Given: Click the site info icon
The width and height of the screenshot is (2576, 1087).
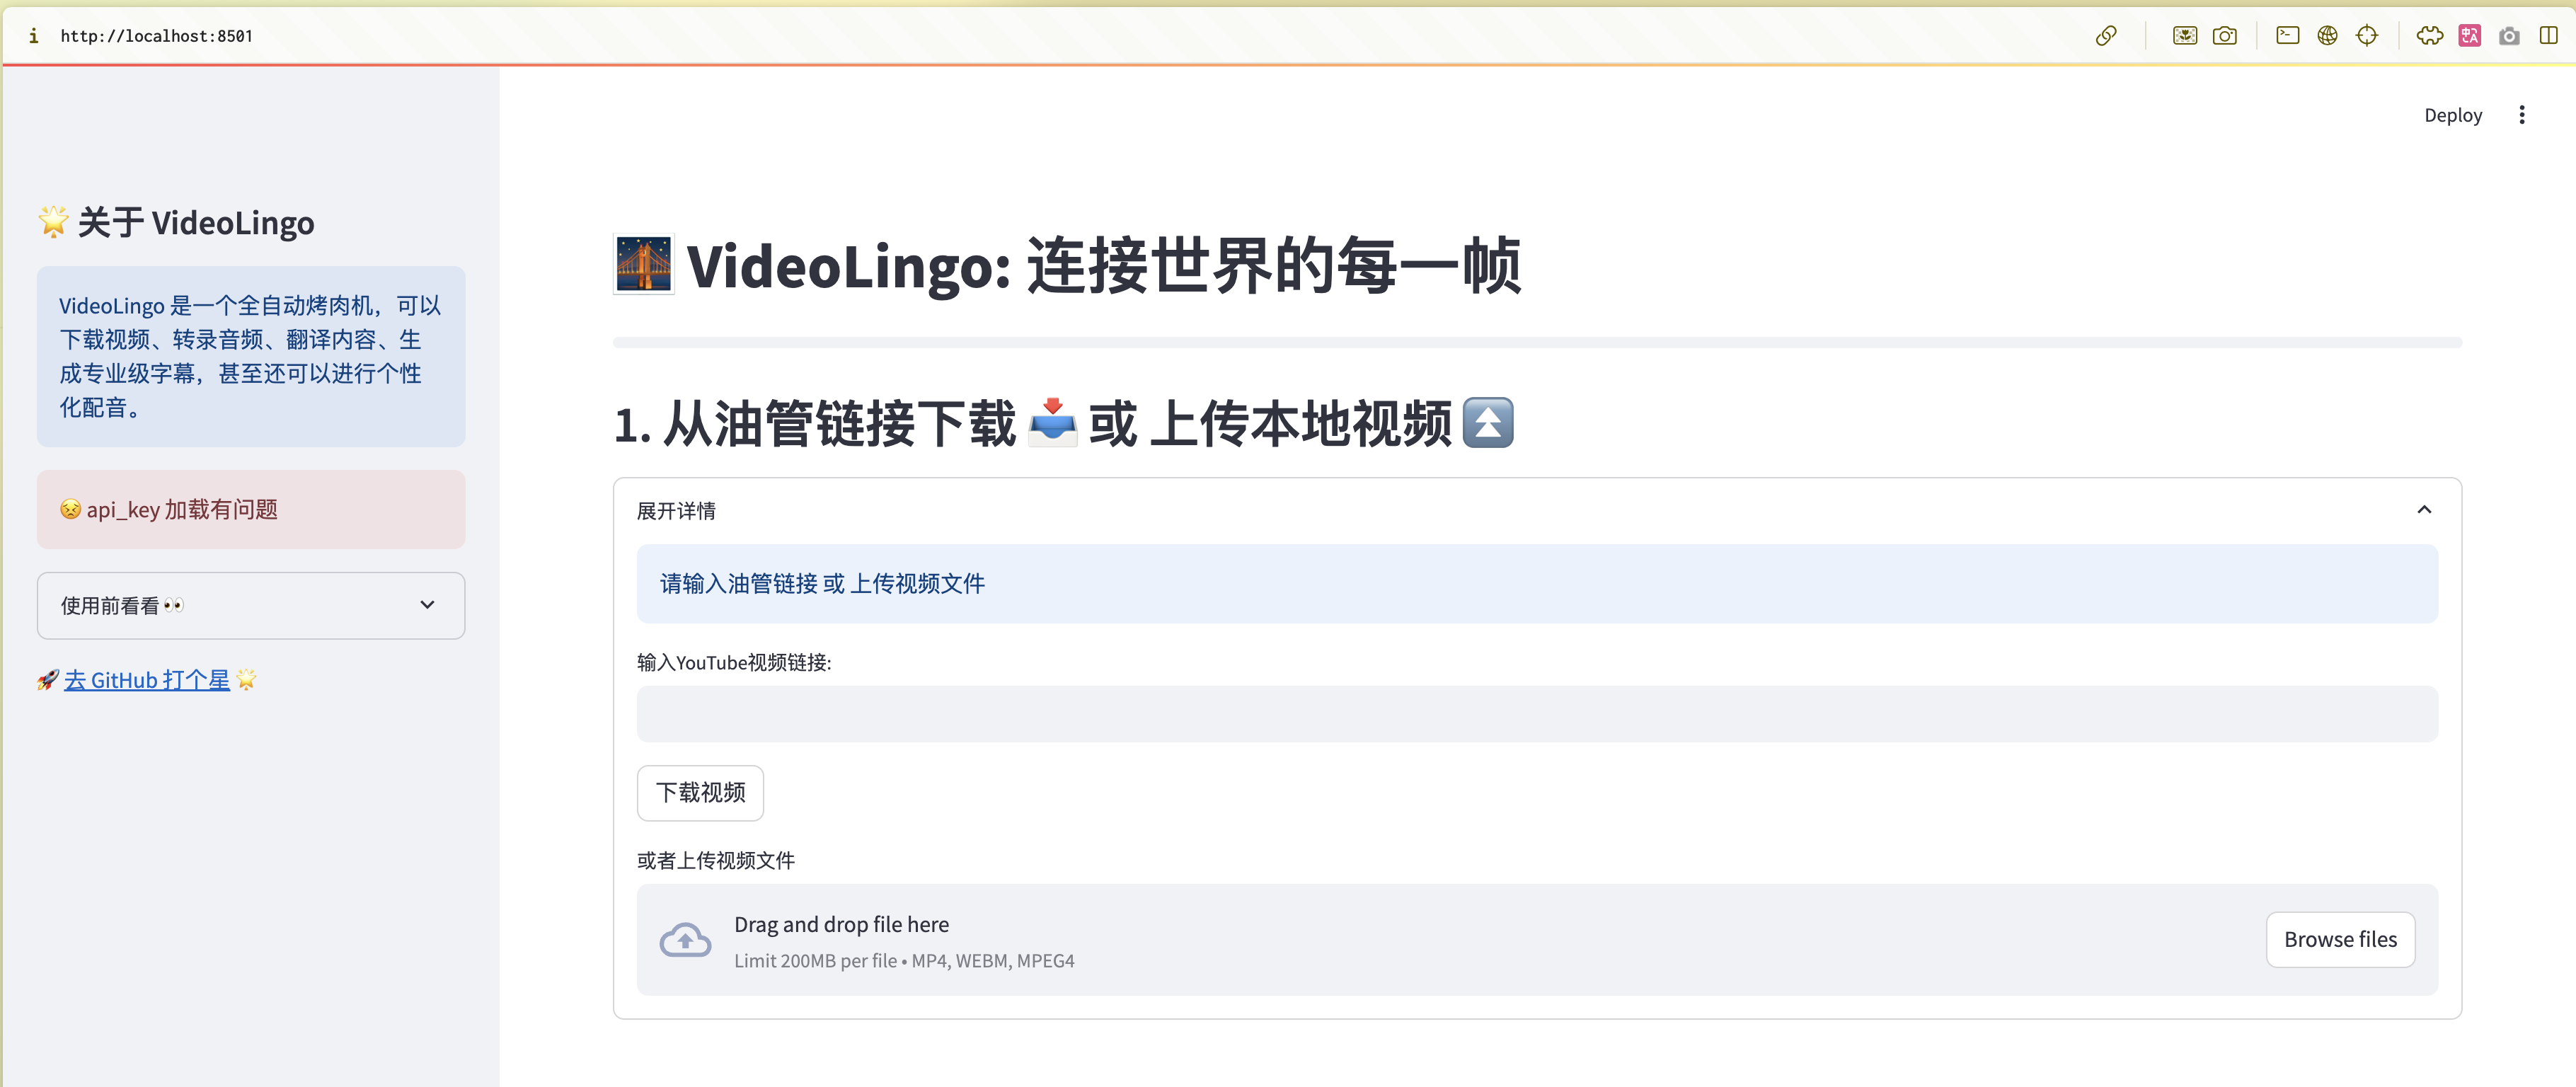Looking at the screenshot, I should click(x=33, y=36).
